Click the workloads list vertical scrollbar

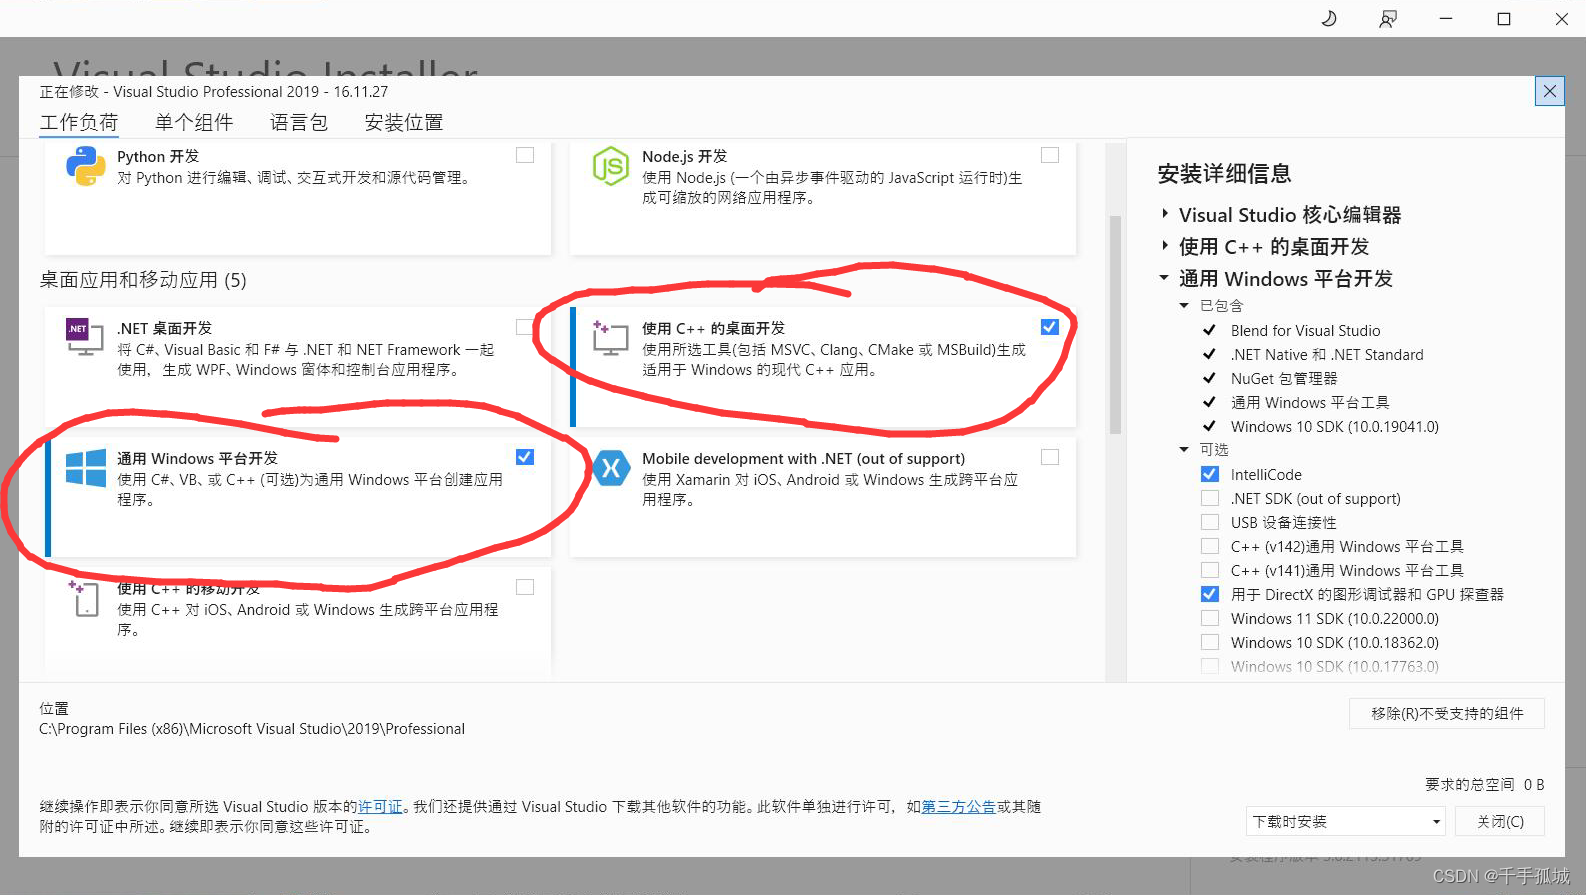pyautogui.click(x=1115, y=325)
